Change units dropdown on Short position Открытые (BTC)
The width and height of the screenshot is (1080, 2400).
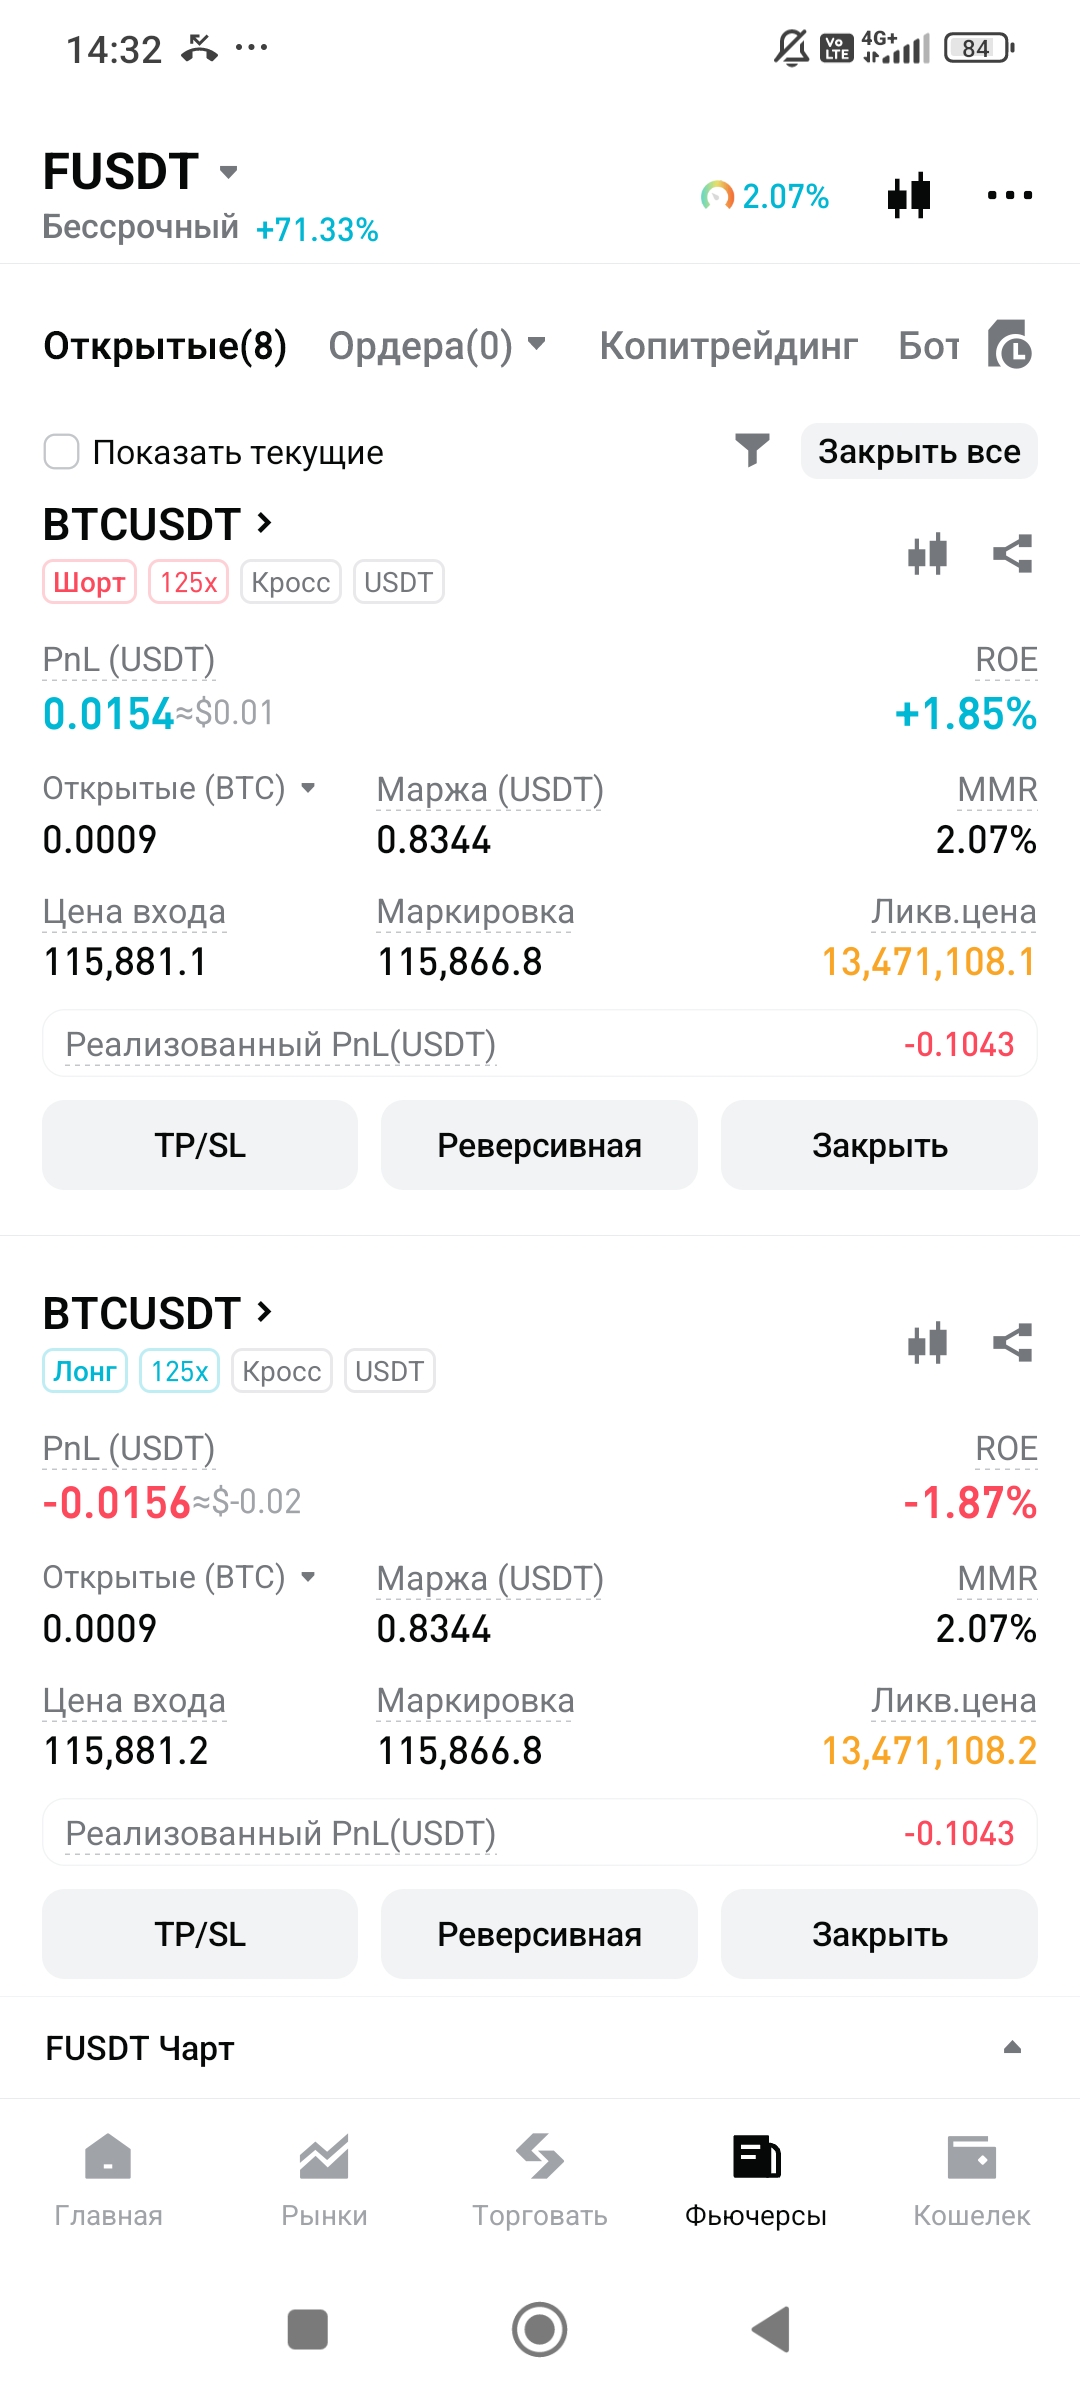(x=308, y=788)
